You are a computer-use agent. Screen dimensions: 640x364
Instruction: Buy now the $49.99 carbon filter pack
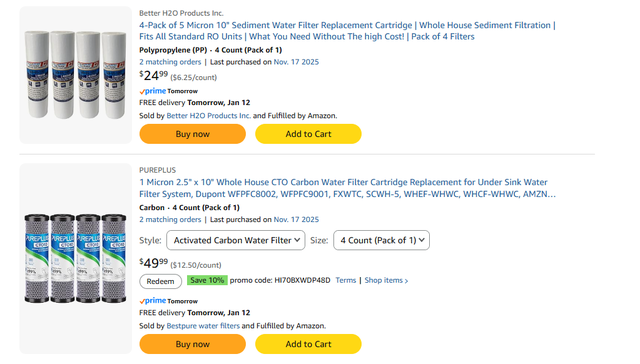click(193, 344)
